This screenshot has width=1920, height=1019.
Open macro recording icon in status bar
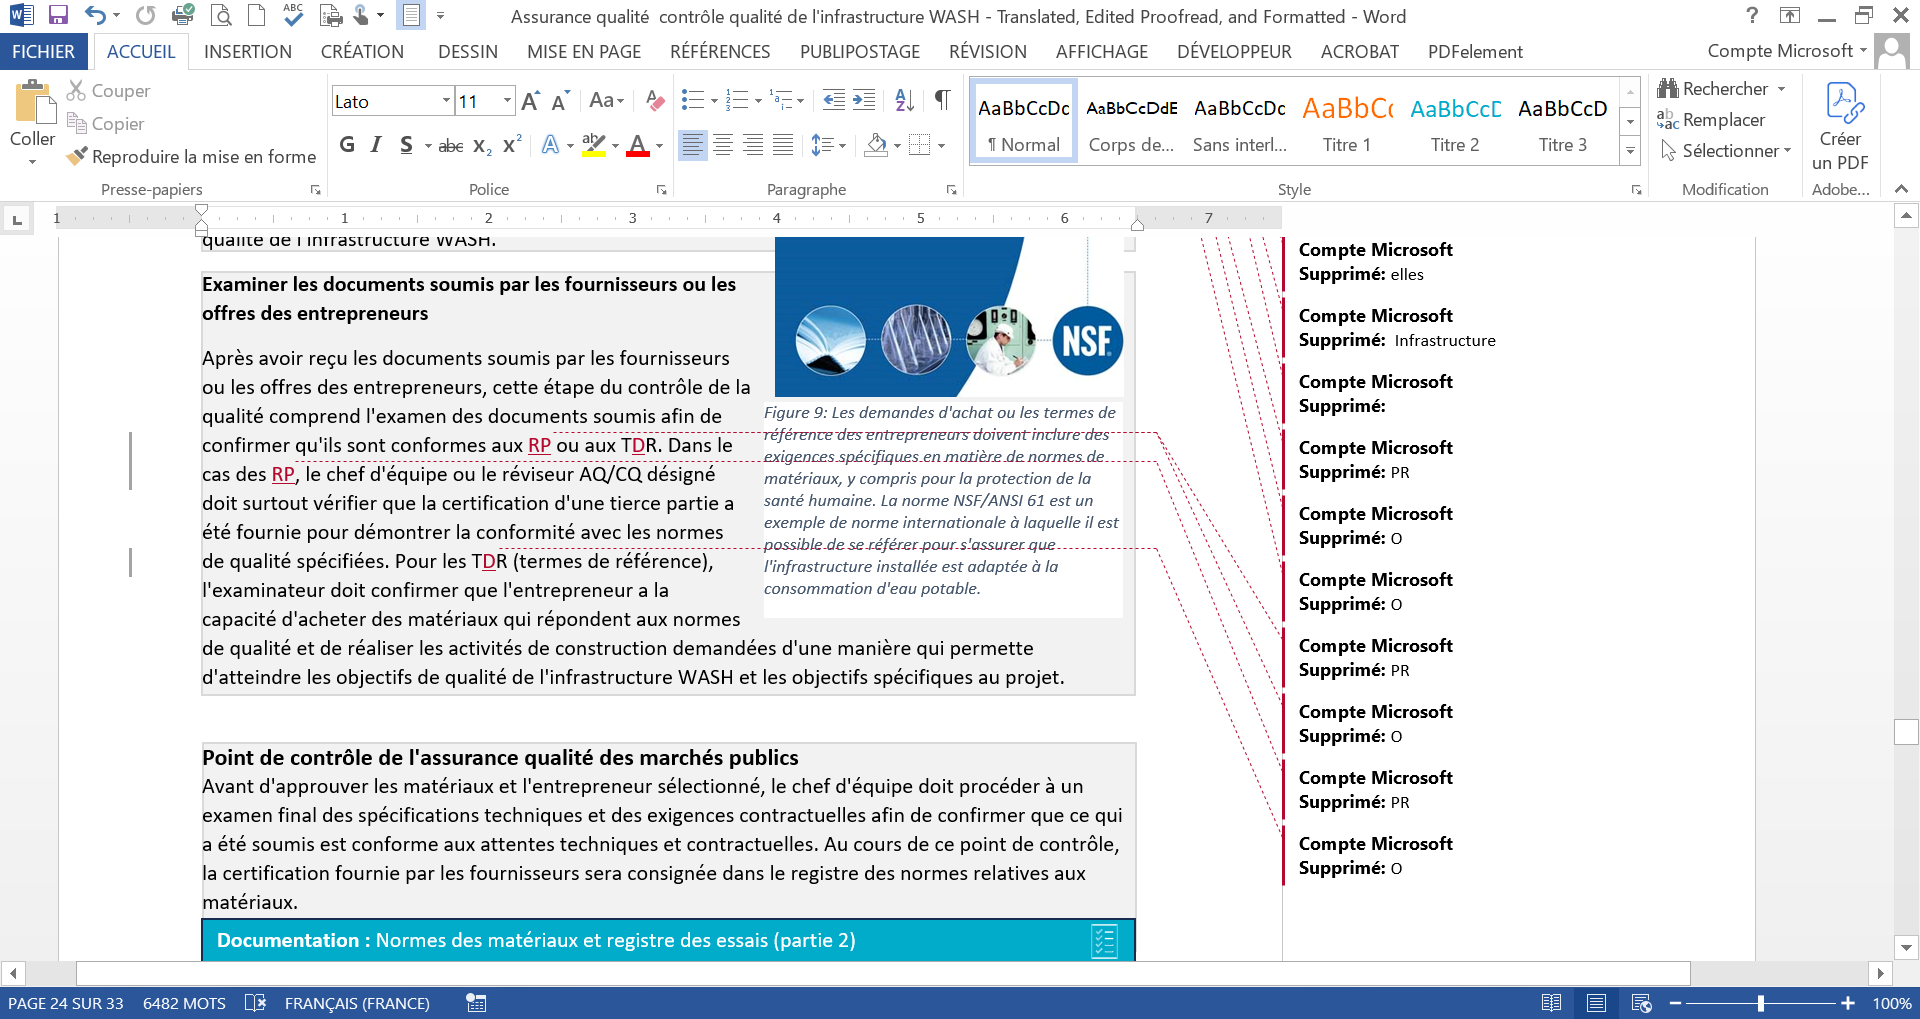(x=476, y=1003)
